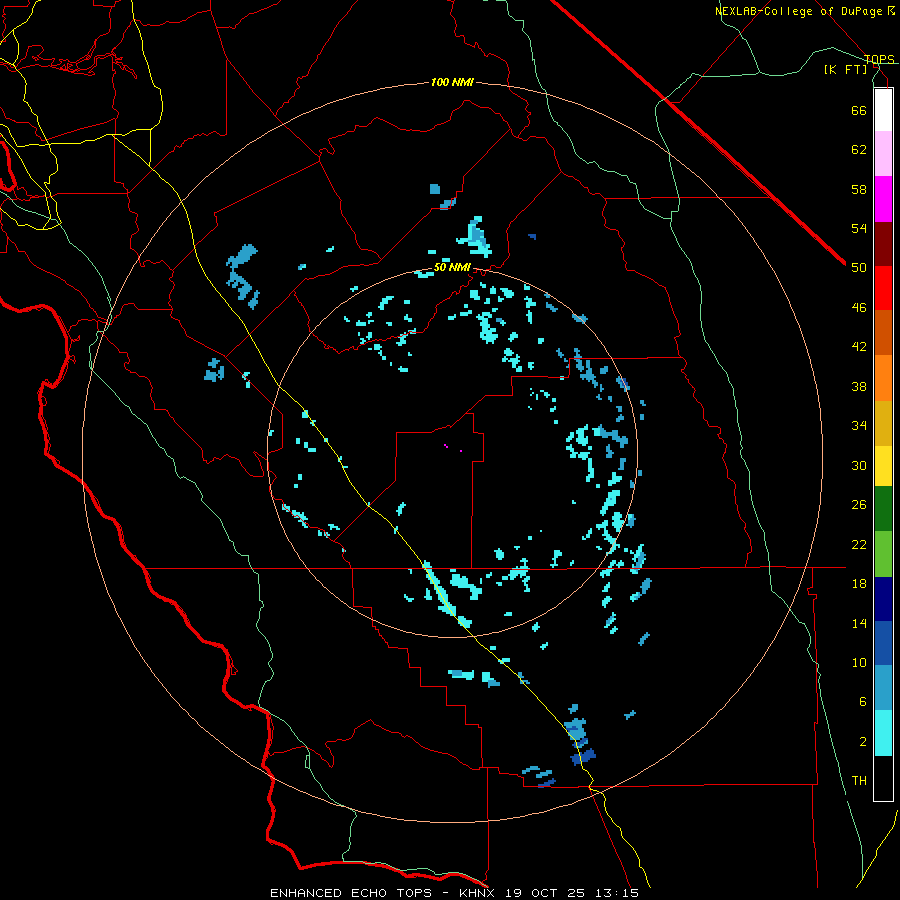
Task: Click the medium blue legend swatch
Action: pyautogui.click(x=883, y=643)
